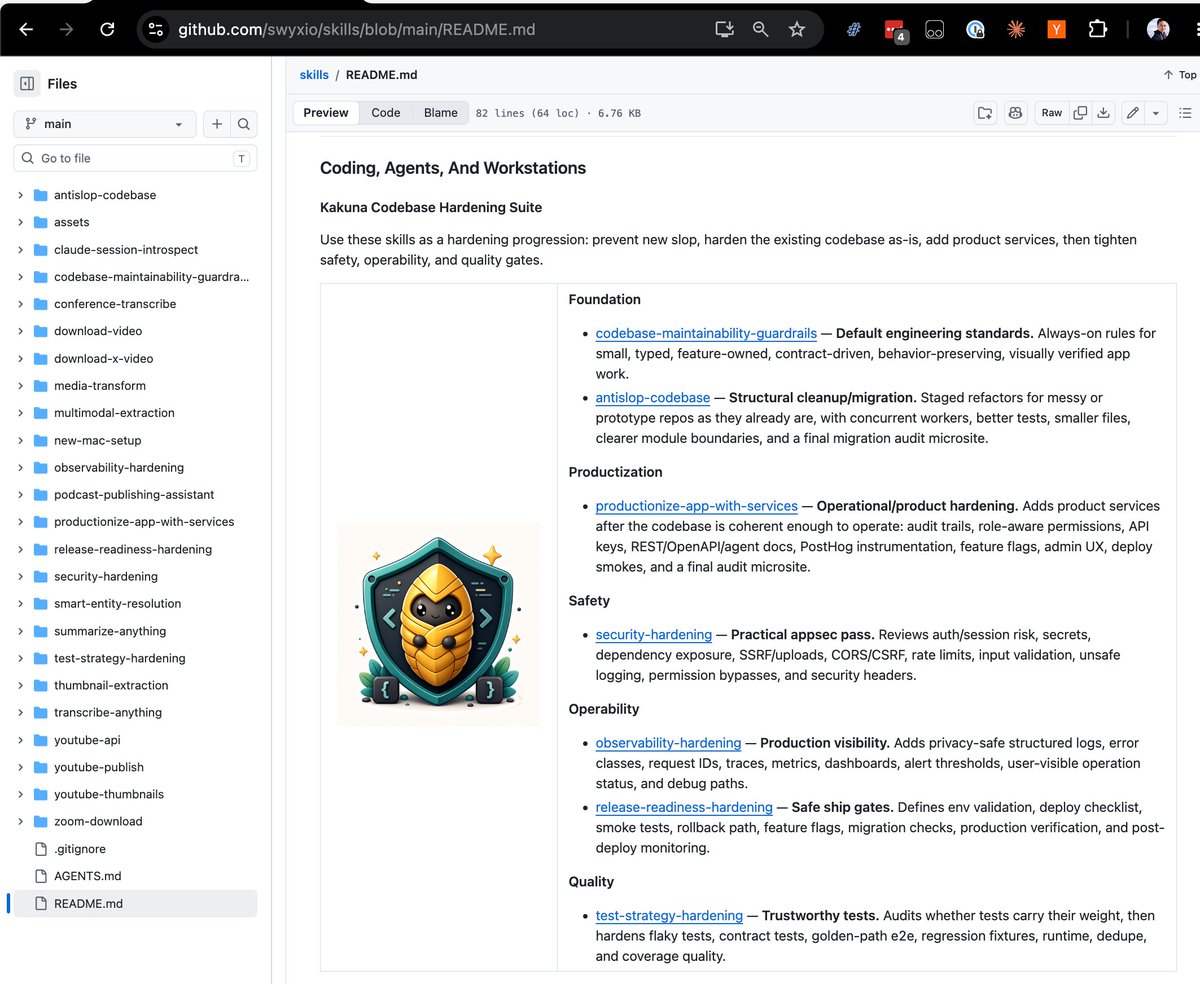Expand the youtube-api folder chevron

[20, 740]
